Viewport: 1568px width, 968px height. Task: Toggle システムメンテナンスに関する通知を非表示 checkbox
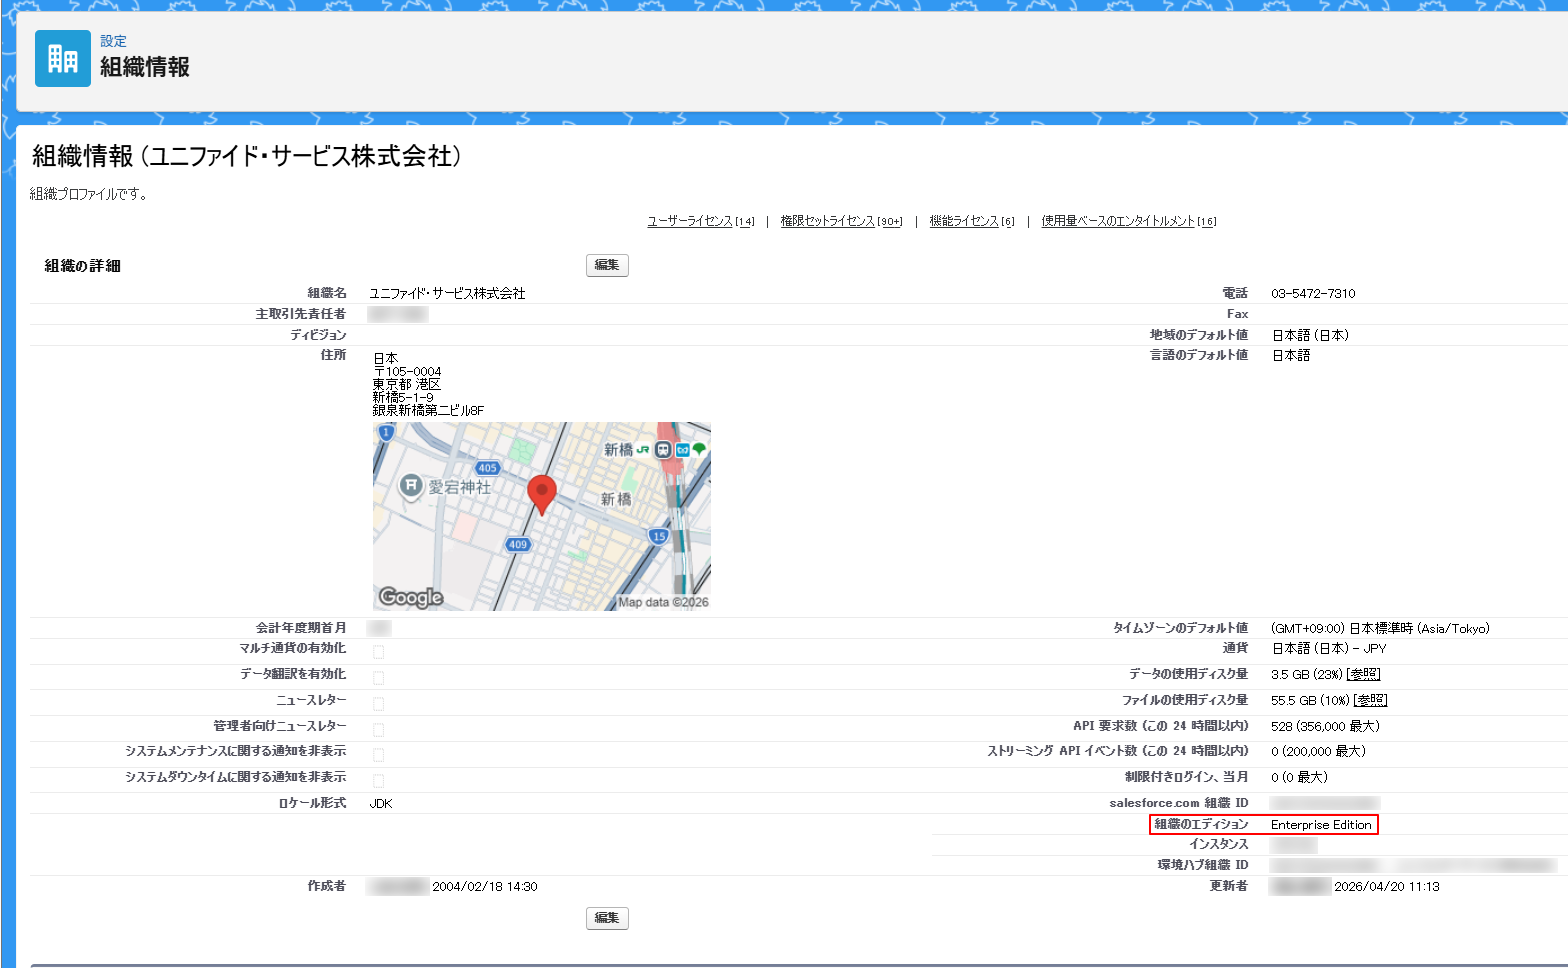(x=379, y=755)
